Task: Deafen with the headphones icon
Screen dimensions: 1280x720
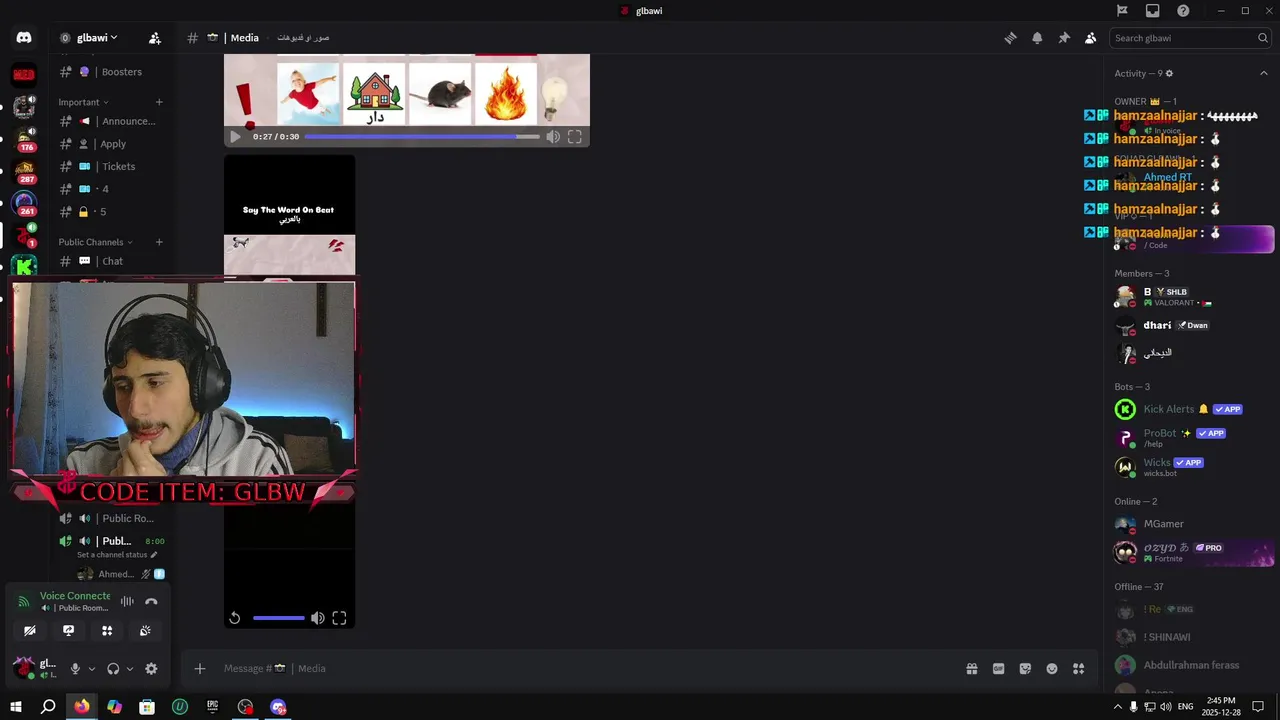Action: (x=113, y=669)
